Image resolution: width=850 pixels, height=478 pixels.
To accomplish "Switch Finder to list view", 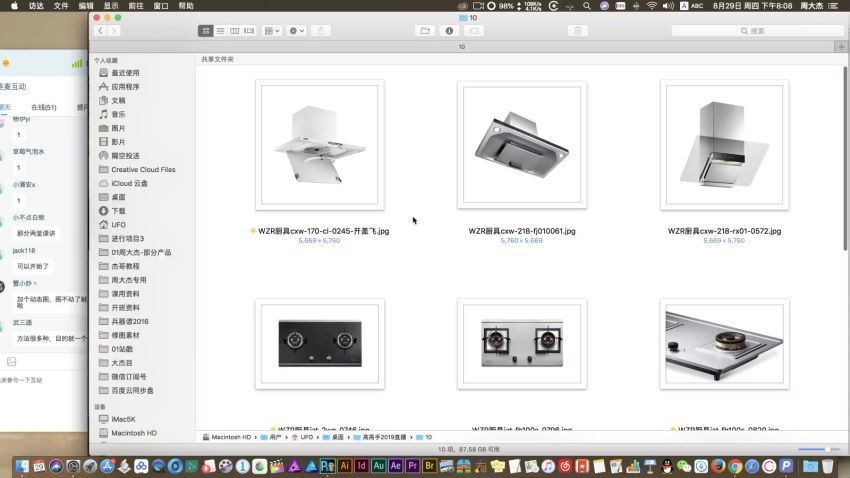I will [220, 31].
